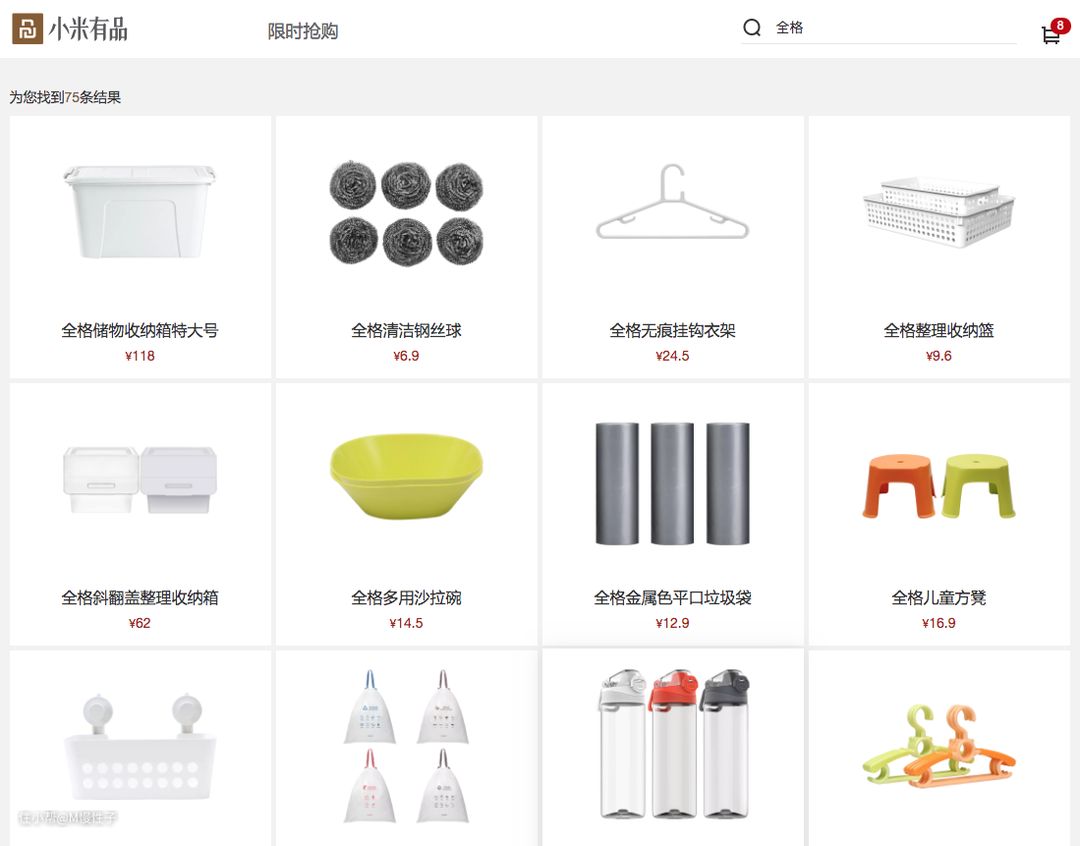This screenshot has width=1080, height=846.
Task: Select the three water bottles product image
Action: [673, 743]
